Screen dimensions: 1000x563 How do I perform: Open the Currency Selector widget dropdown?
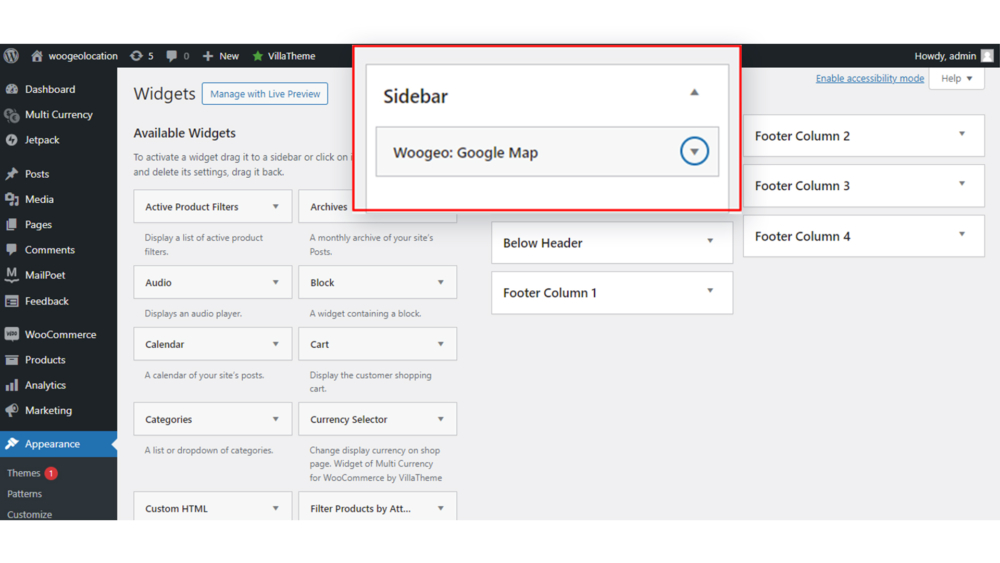(x=440, y=420)
